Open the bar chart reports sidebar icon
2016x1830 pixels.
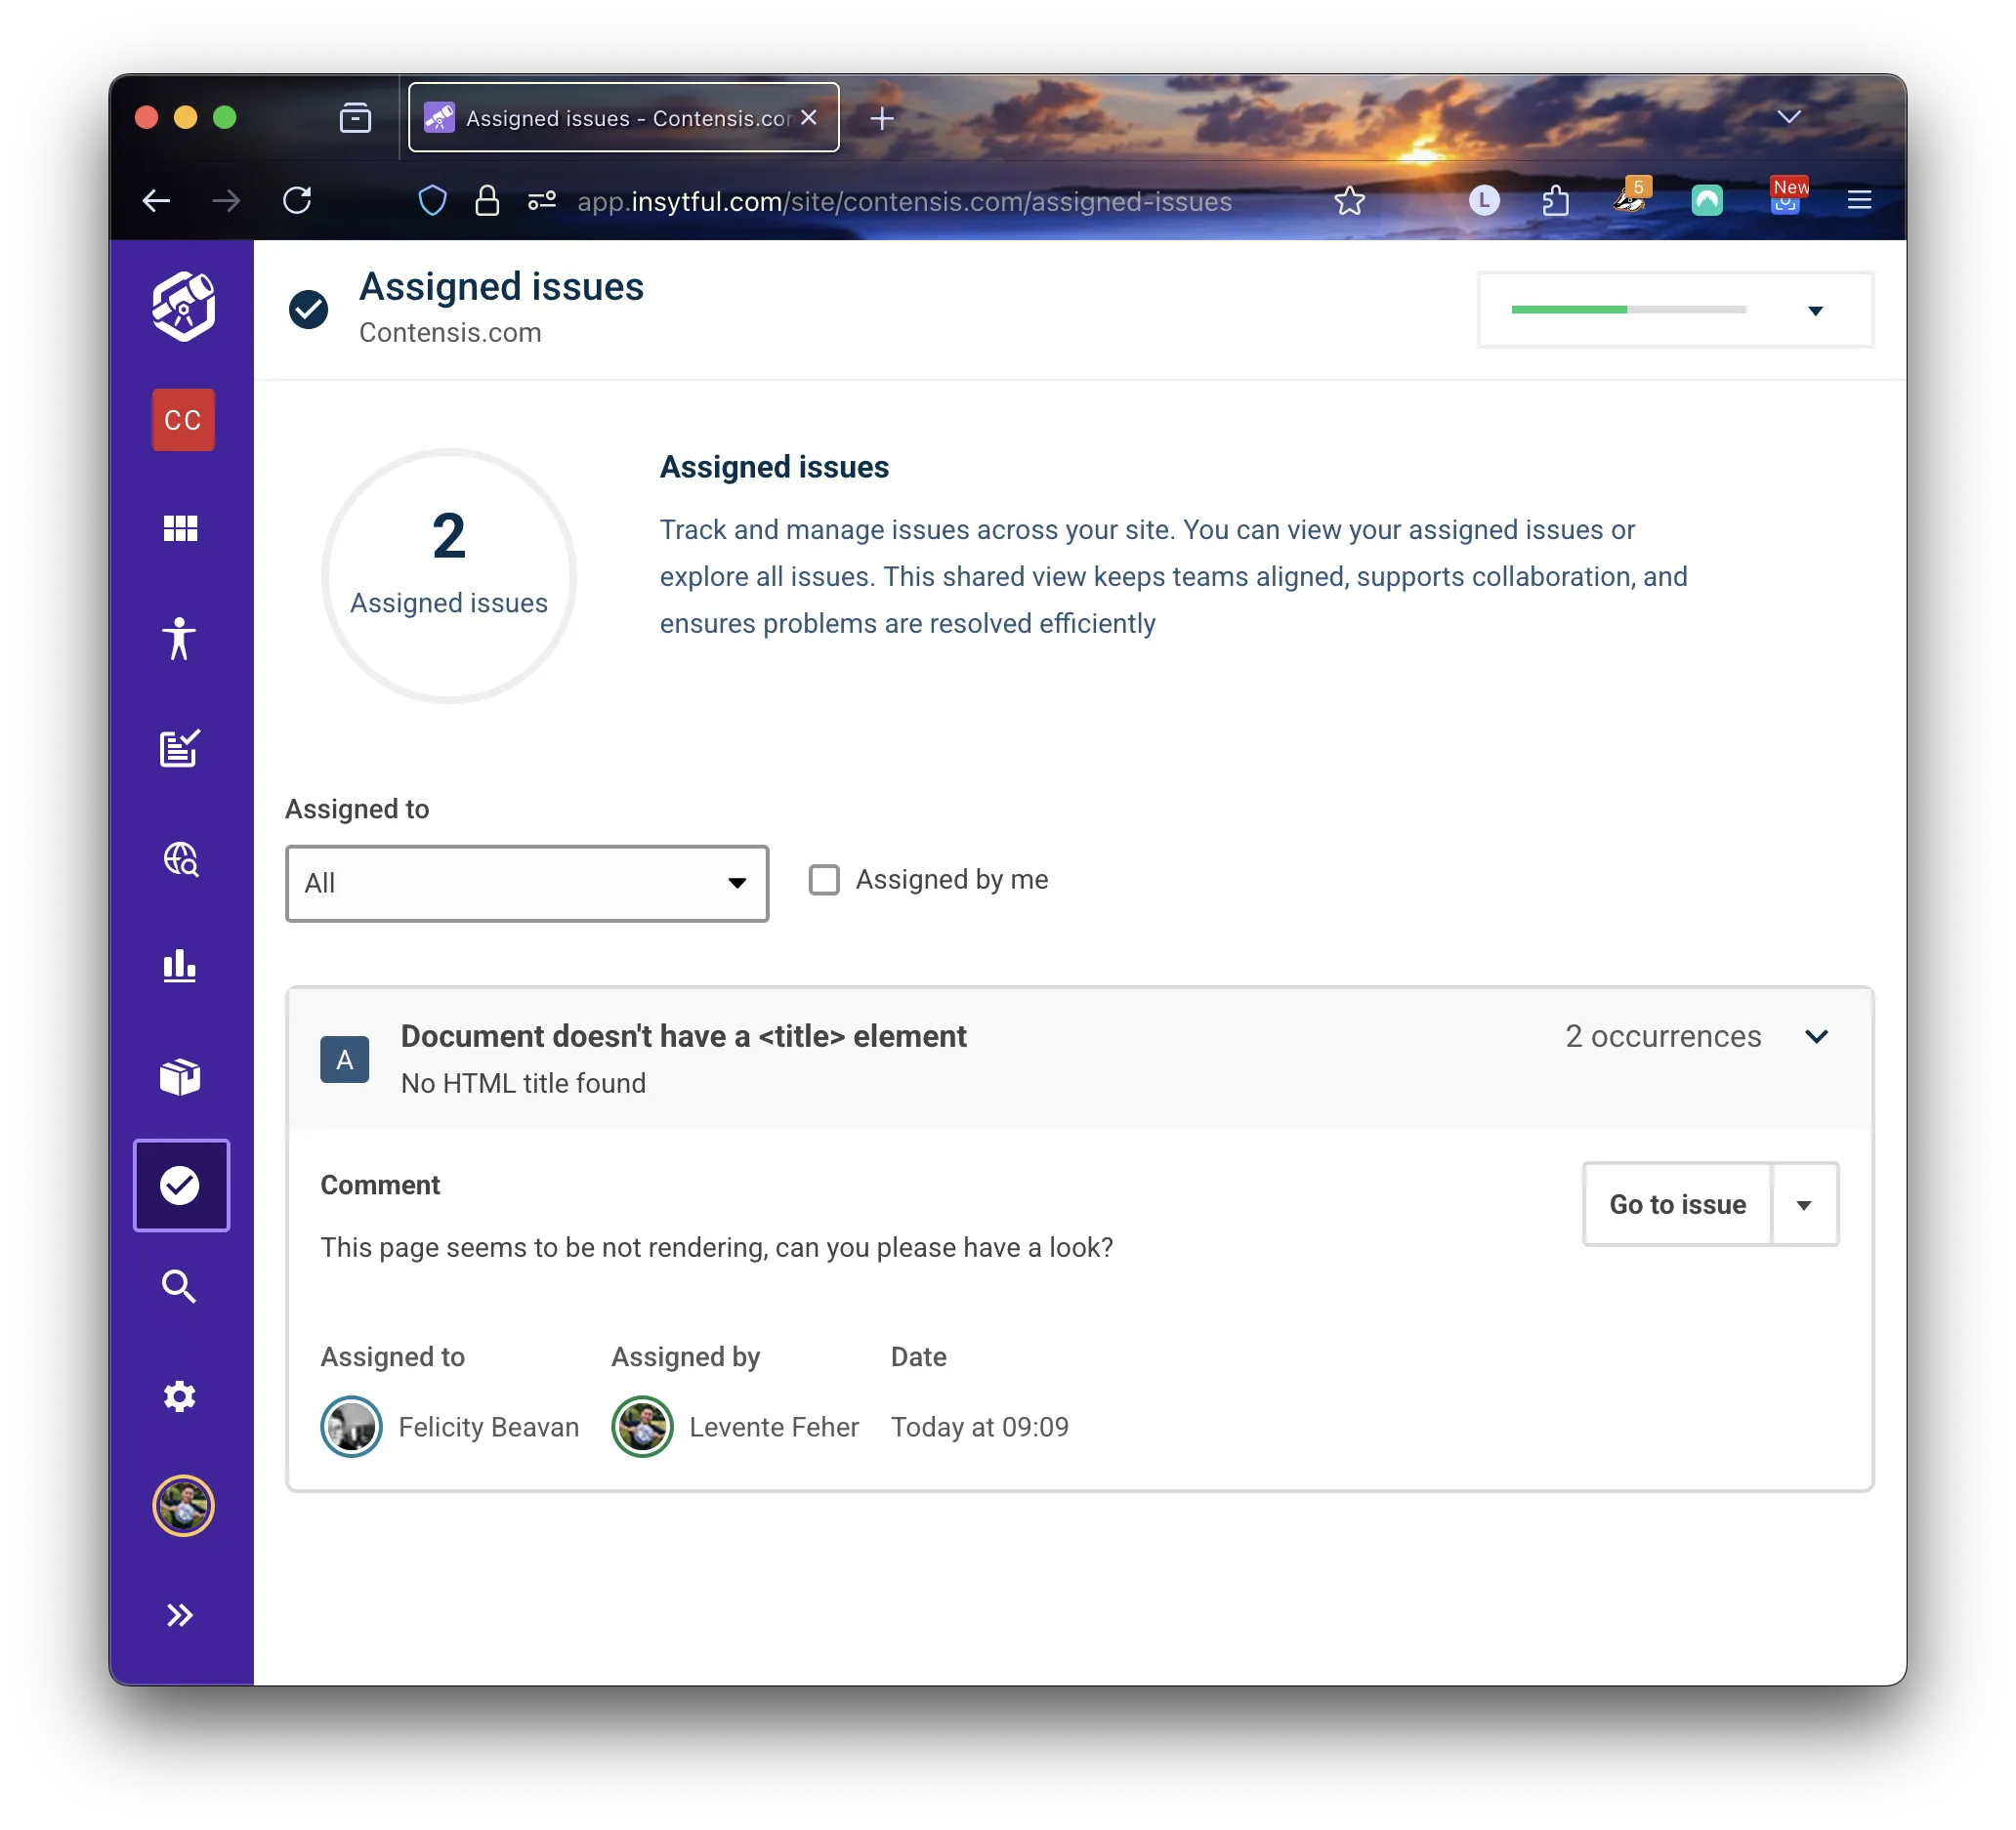(x=180, y=966)
